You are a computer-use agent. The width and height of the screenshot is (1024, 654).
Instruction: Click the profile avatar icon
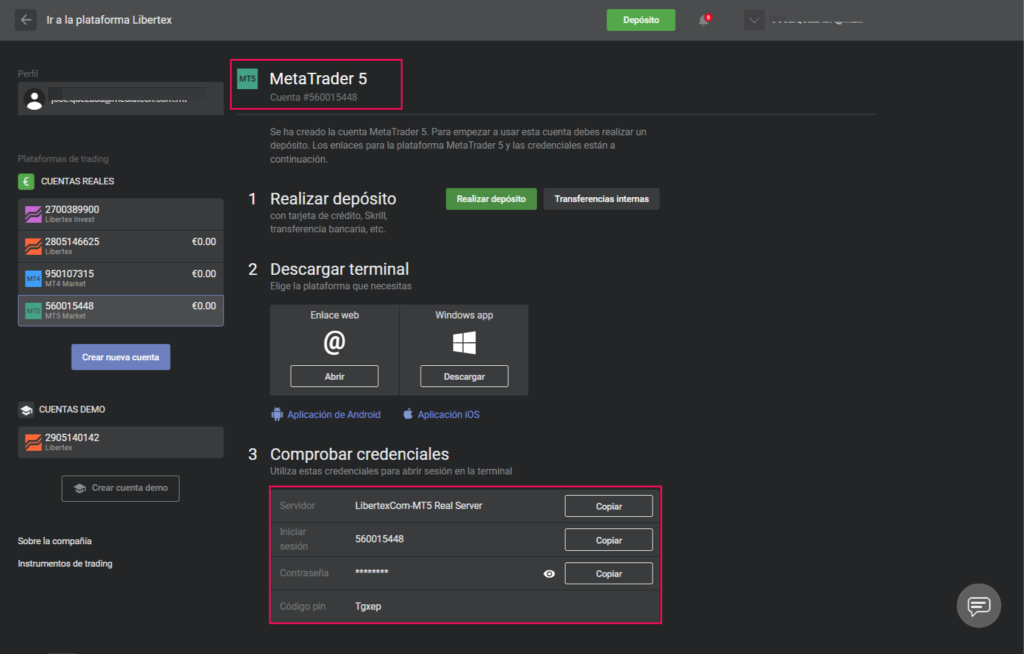[x=34, y=100]
